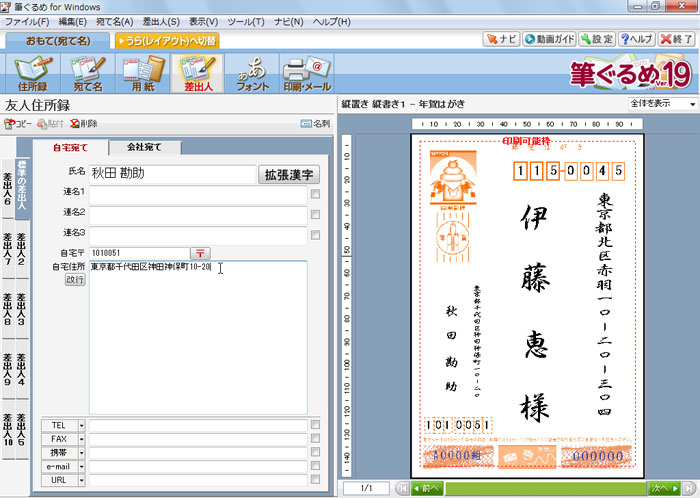Tick the checkbox for the e-mail row
This screenshot has height=498, width=700.
(315, 466)
